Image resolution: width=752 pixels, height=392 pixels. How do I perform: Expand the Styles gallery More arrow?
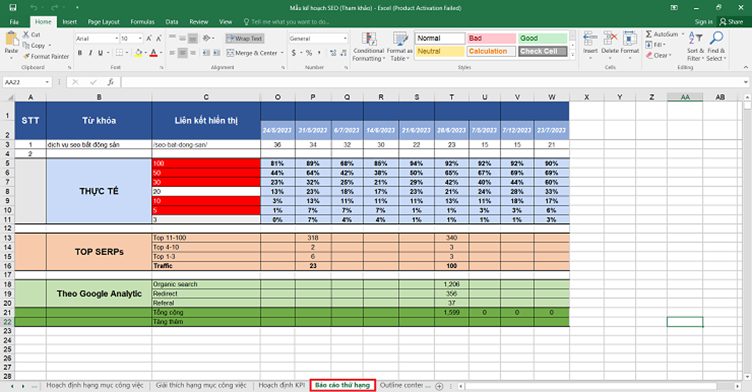tap(572, 55)
